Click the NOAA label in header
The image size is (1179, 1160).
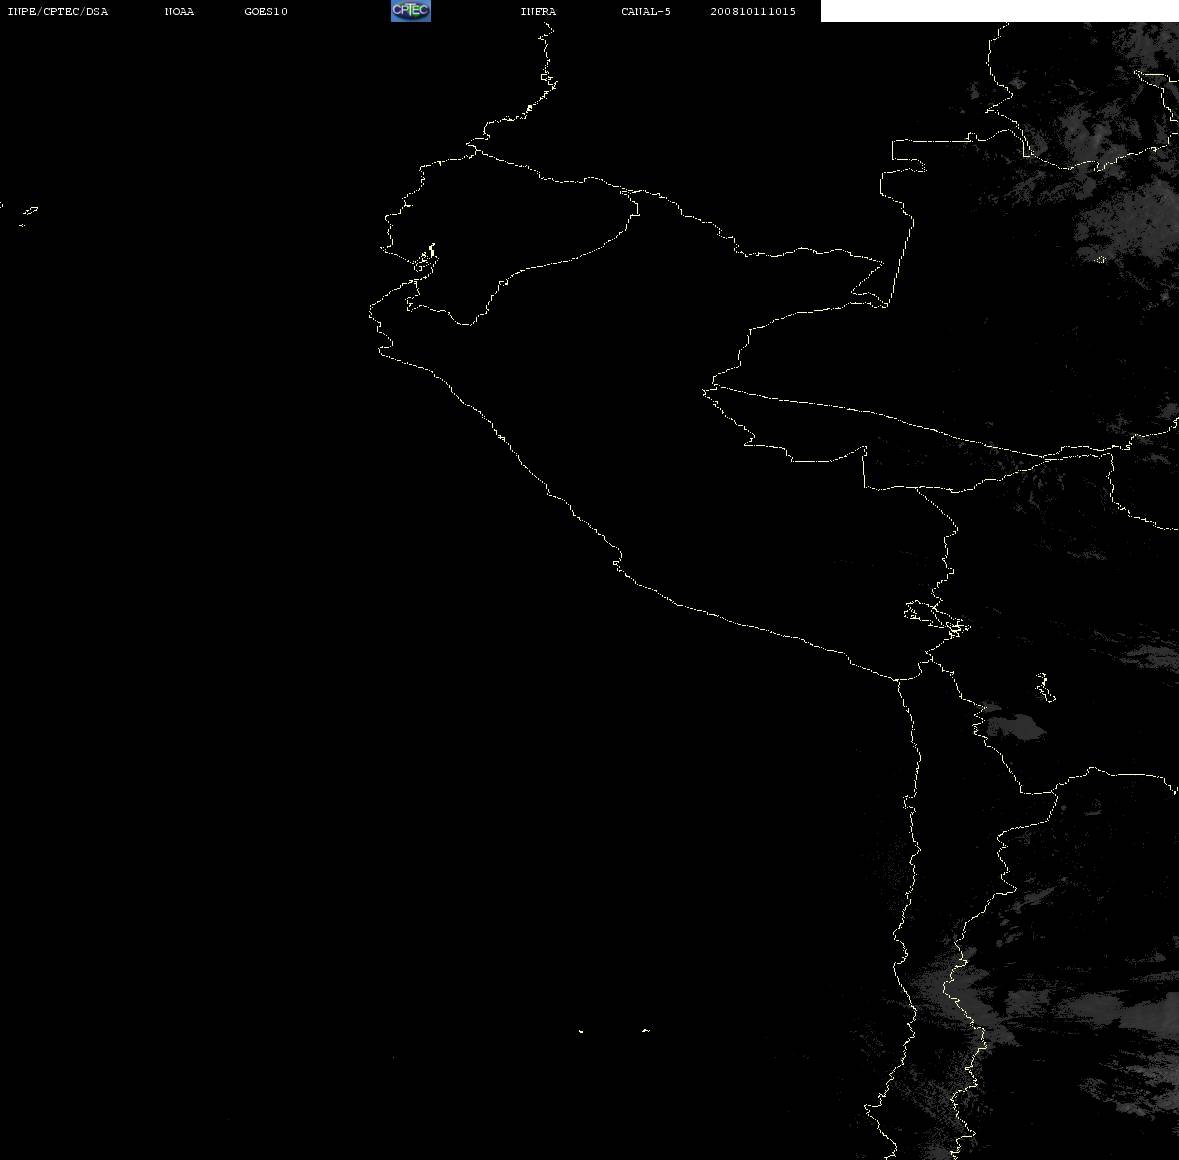coord(179,11)
